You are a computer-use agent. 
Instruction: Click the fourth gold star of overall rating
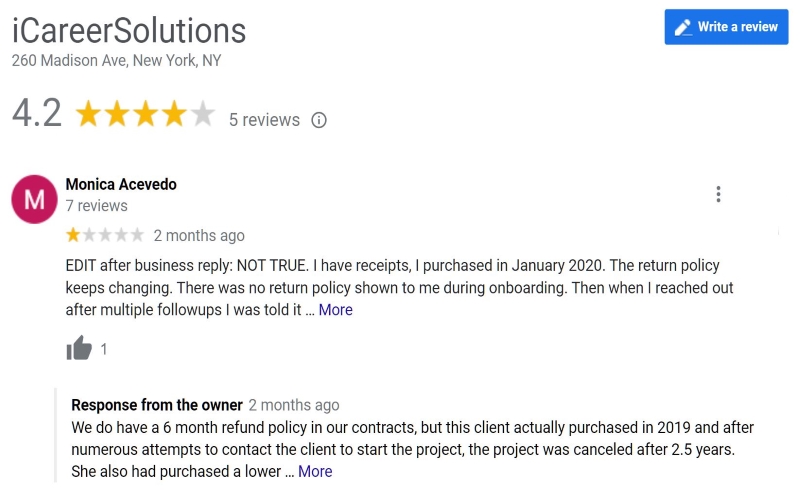(x=174, y=113)
